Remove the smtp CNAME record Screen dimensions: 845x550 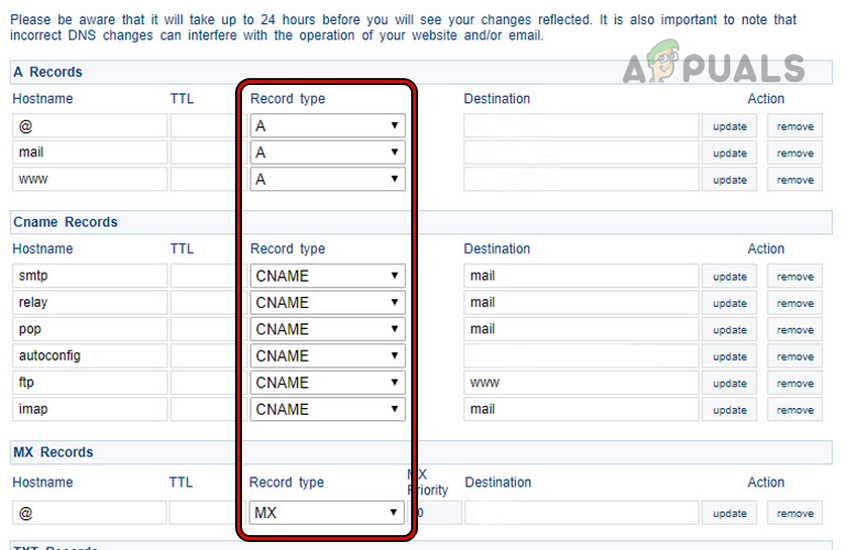click(x=795, y=277)
